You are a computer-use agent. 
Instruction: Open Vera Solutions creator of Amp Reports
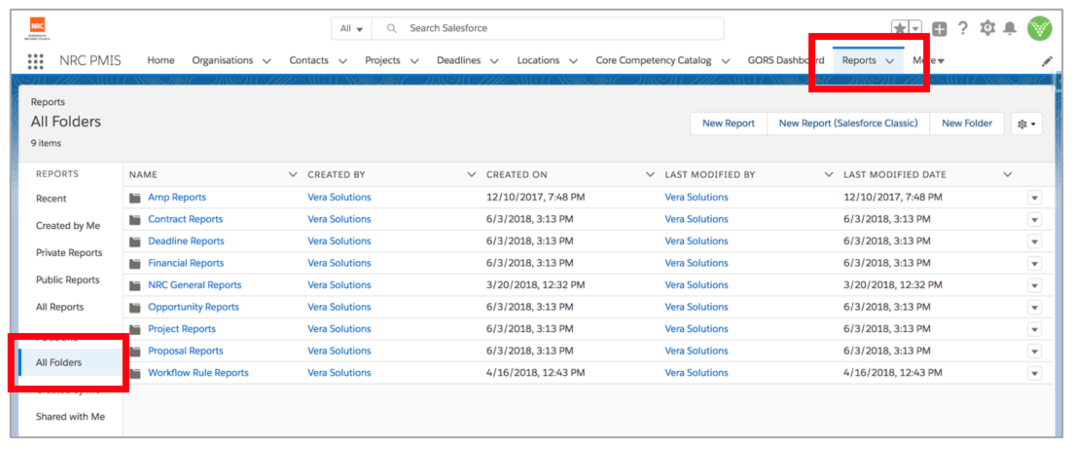339,197
